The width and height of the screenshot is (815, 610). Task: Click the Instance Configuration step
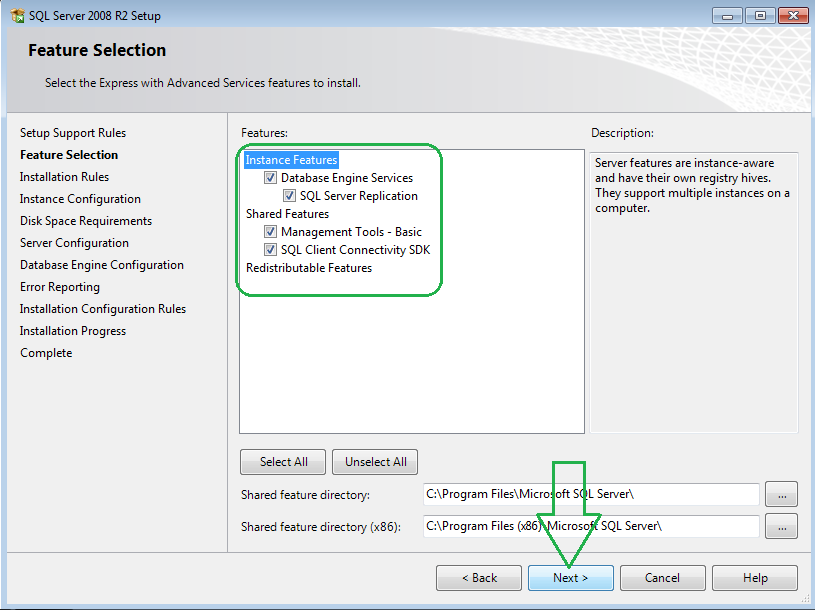[80, 199]
